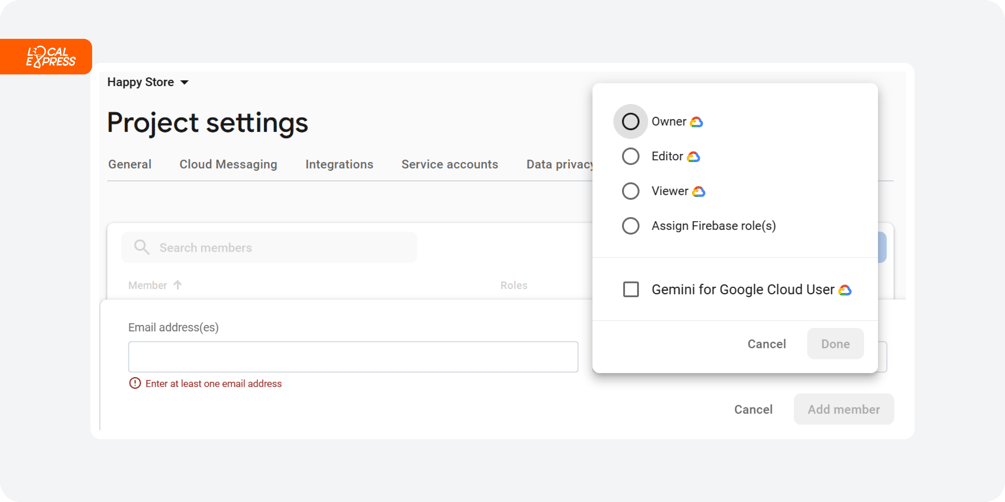Go to the Service accounts tab
The image size is (1005, 502).
click(449, 165)
